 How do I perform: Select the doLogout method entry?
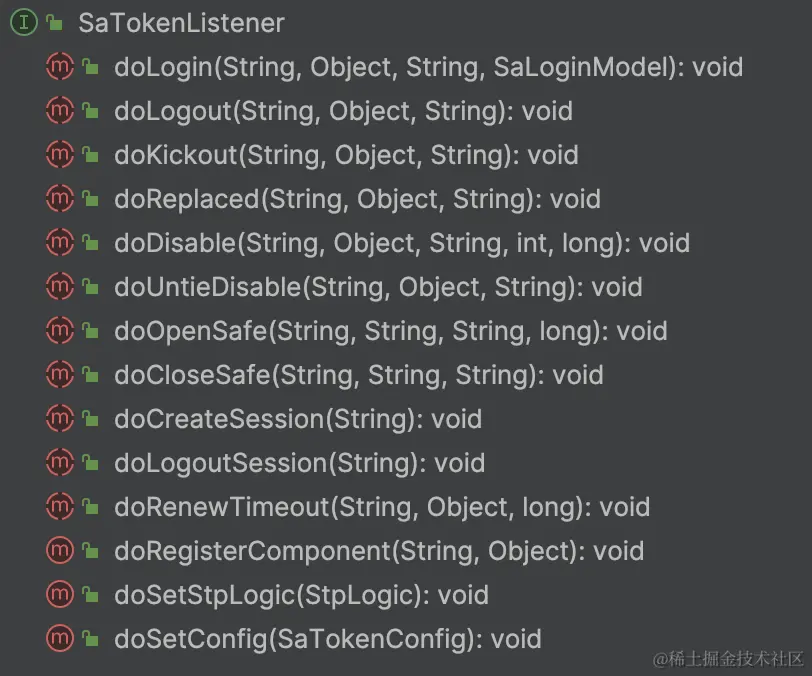coord(343,111)
